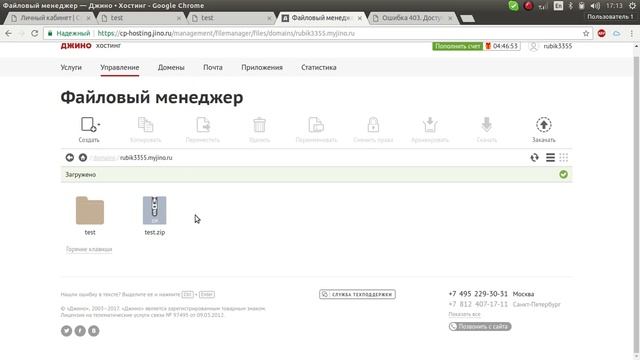The image size is (640, 360).
Task: Go back with the file manager back arrow
Action: click(70, 158)
